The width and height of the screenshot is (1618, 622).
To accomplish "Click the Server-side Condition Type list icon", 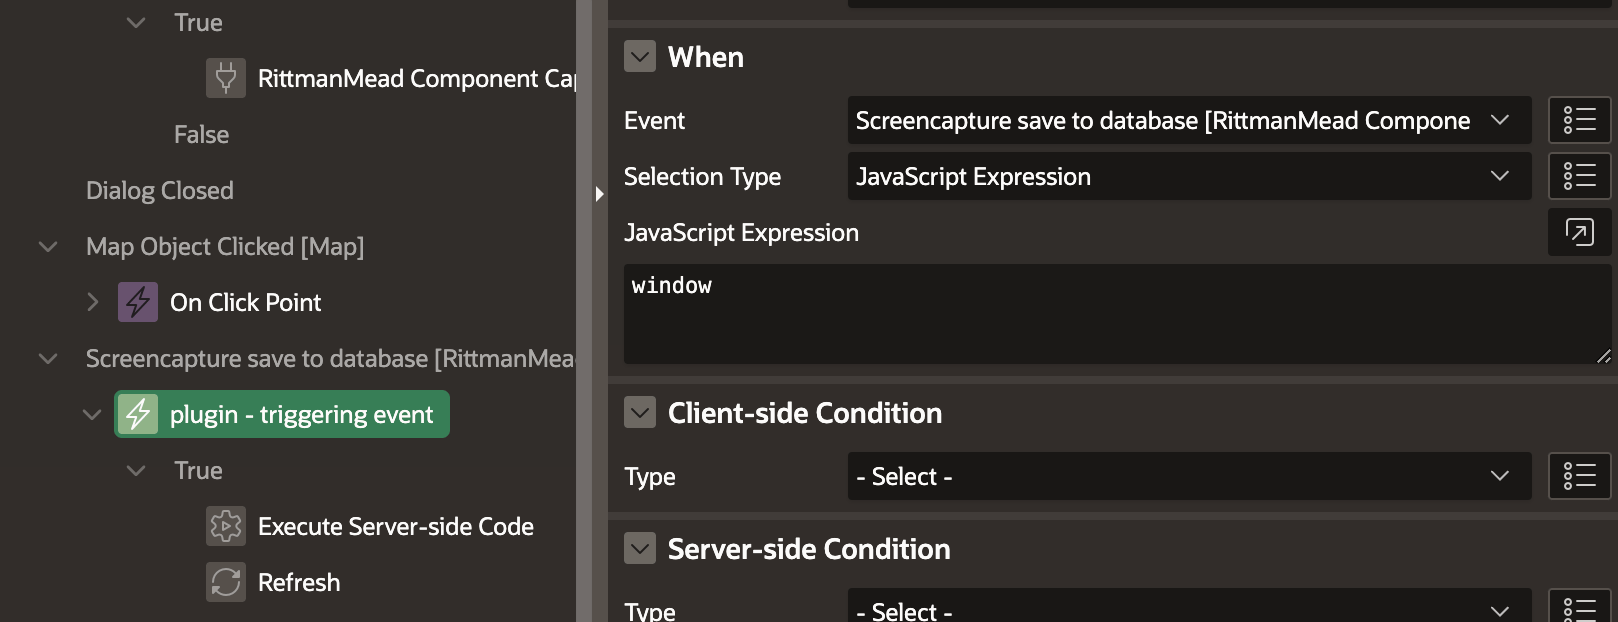I will [1580, 609].
